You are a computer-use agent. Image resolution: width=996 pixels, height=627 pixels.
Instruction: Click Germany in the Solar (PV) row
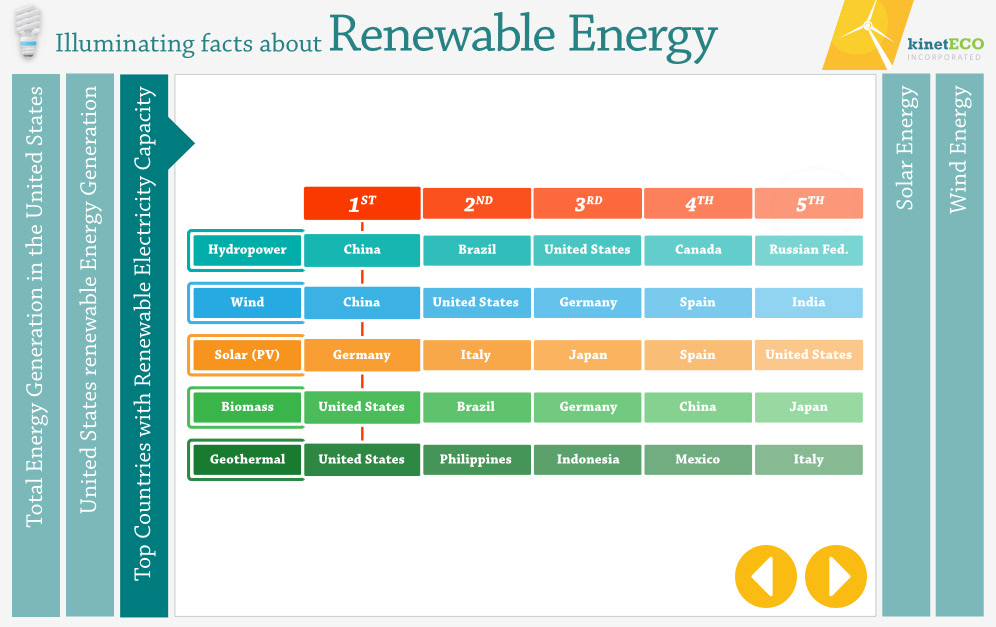[362, 354]
